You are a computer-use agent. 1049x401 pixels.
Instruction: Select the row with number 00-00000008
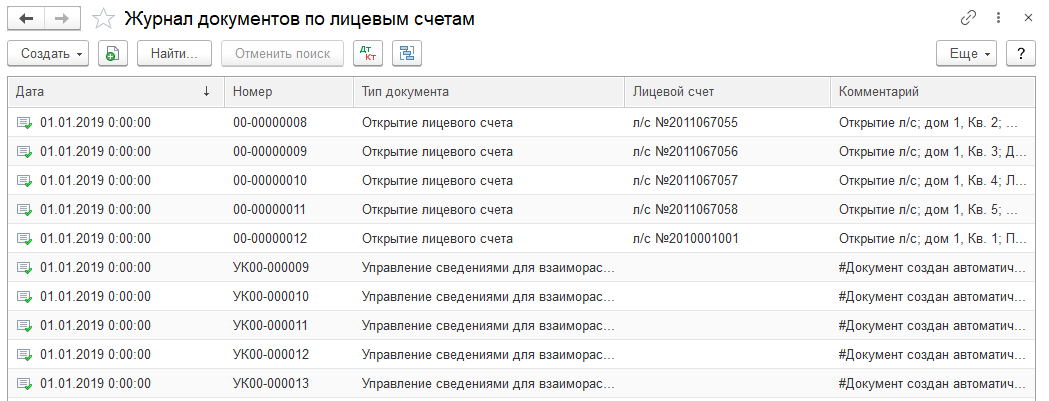pyautogui.click(x=270, y=123)
